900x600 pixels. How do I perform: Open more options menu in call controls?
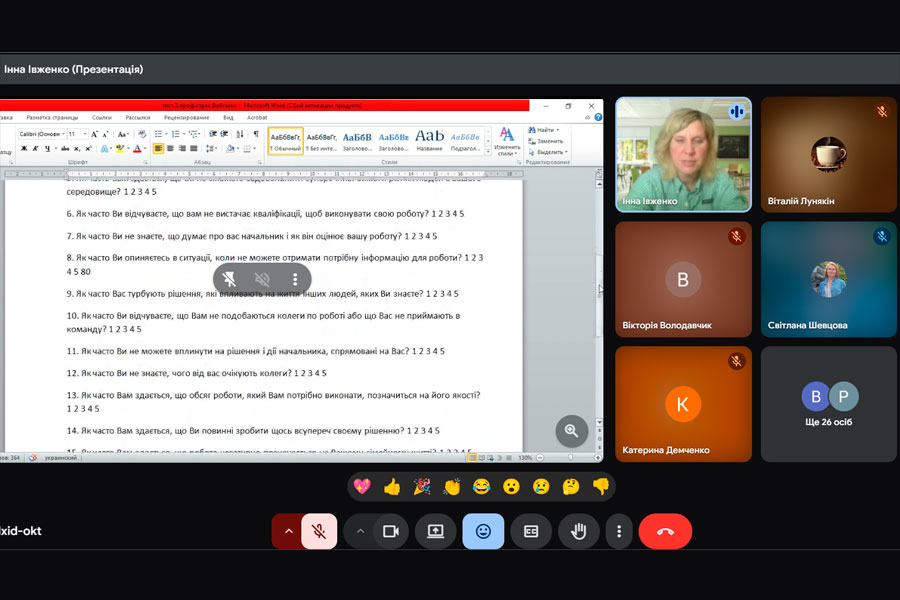(x=620, y=531)
